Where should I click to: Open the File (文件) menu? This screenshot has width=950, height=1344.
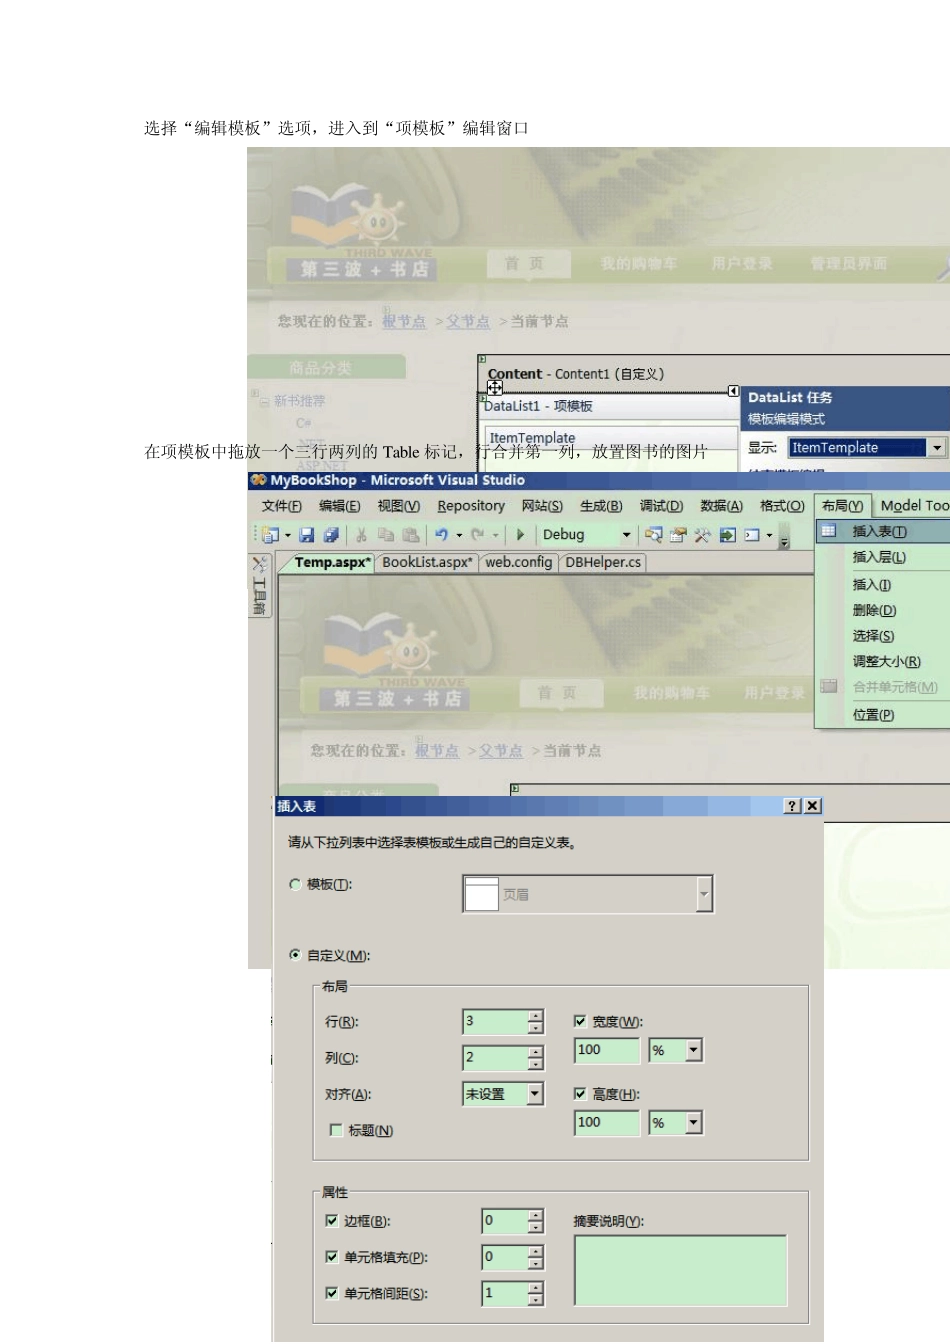(282, 506)
